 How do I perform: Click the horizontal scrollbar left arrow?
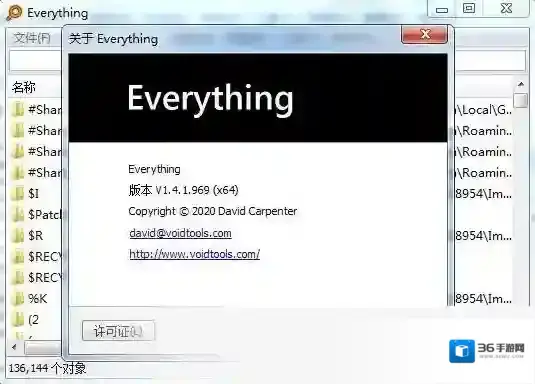click(14, 347)
